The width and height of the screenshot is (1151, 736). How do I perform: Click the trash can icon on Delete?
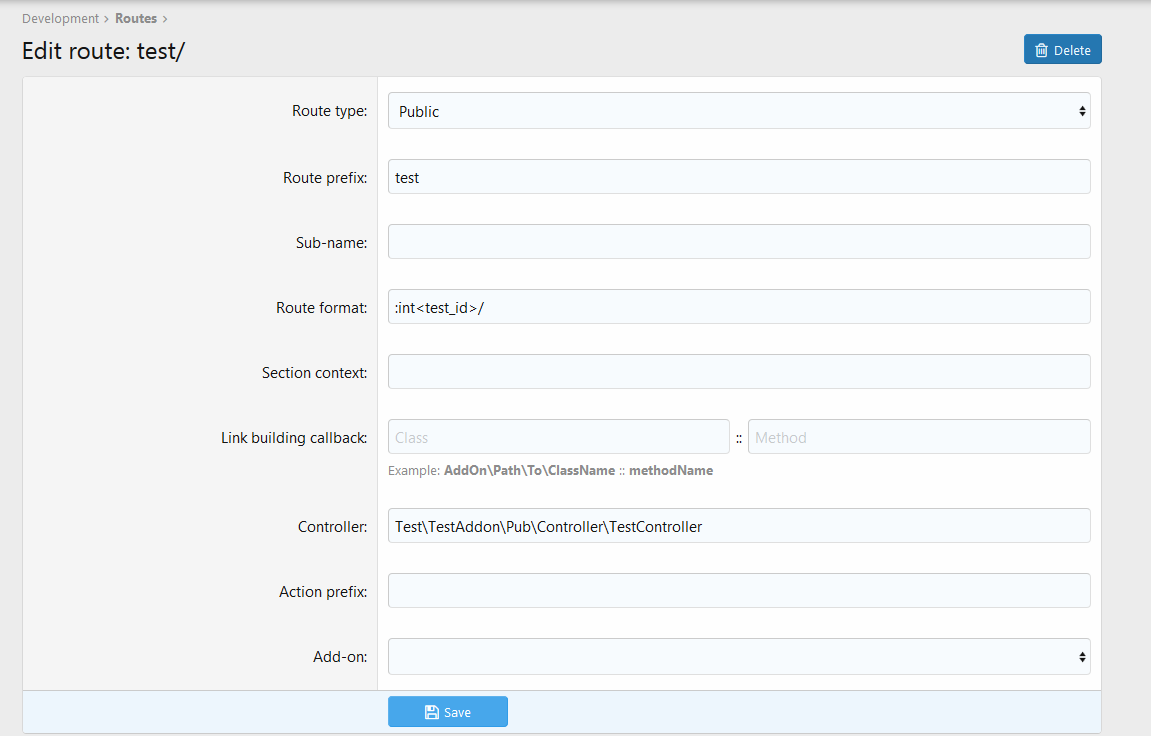1041,50
